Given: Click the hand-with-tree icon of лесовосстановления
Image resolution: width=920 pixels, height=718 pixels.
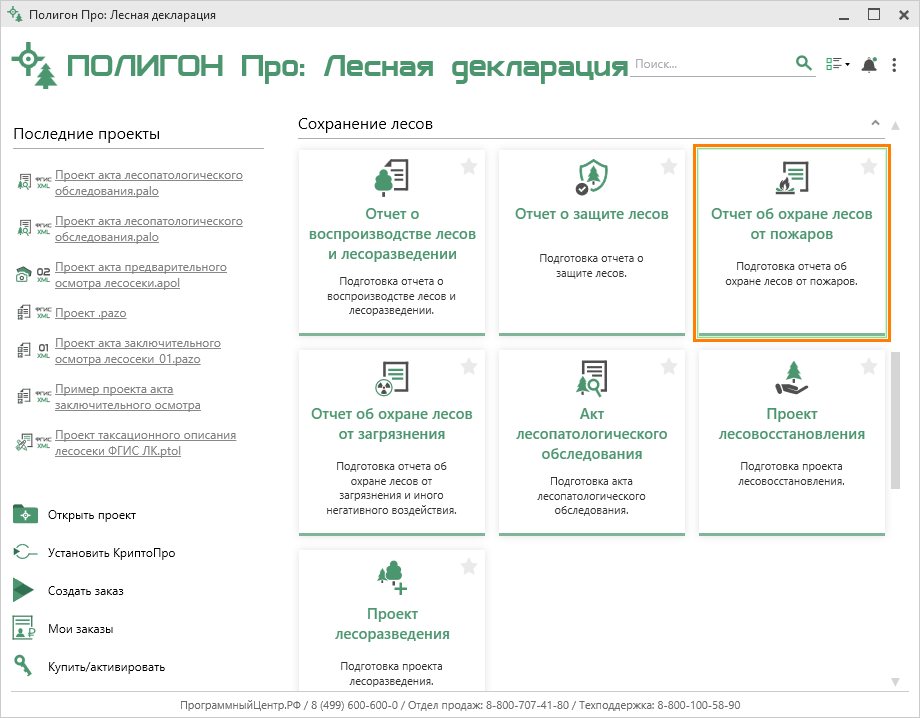Looking at the screenshot, I should [x=792, y=378].
